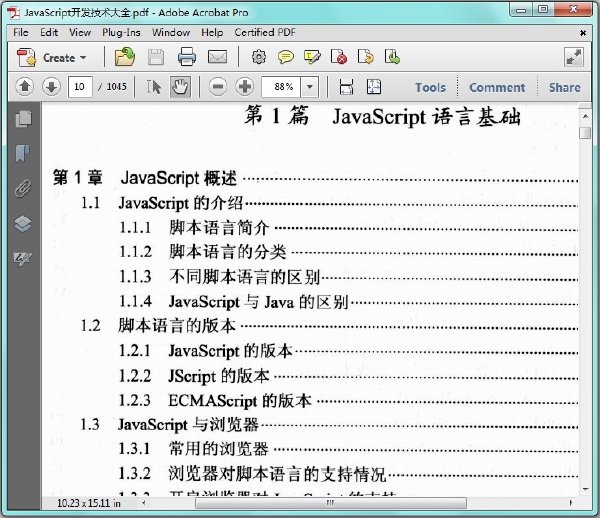Image resolution: width=600 pixels, height=518 pixels.
Task: Click the horizontal scrollbar left arrow
Action: pyautogui.click(x=144, y=503)
